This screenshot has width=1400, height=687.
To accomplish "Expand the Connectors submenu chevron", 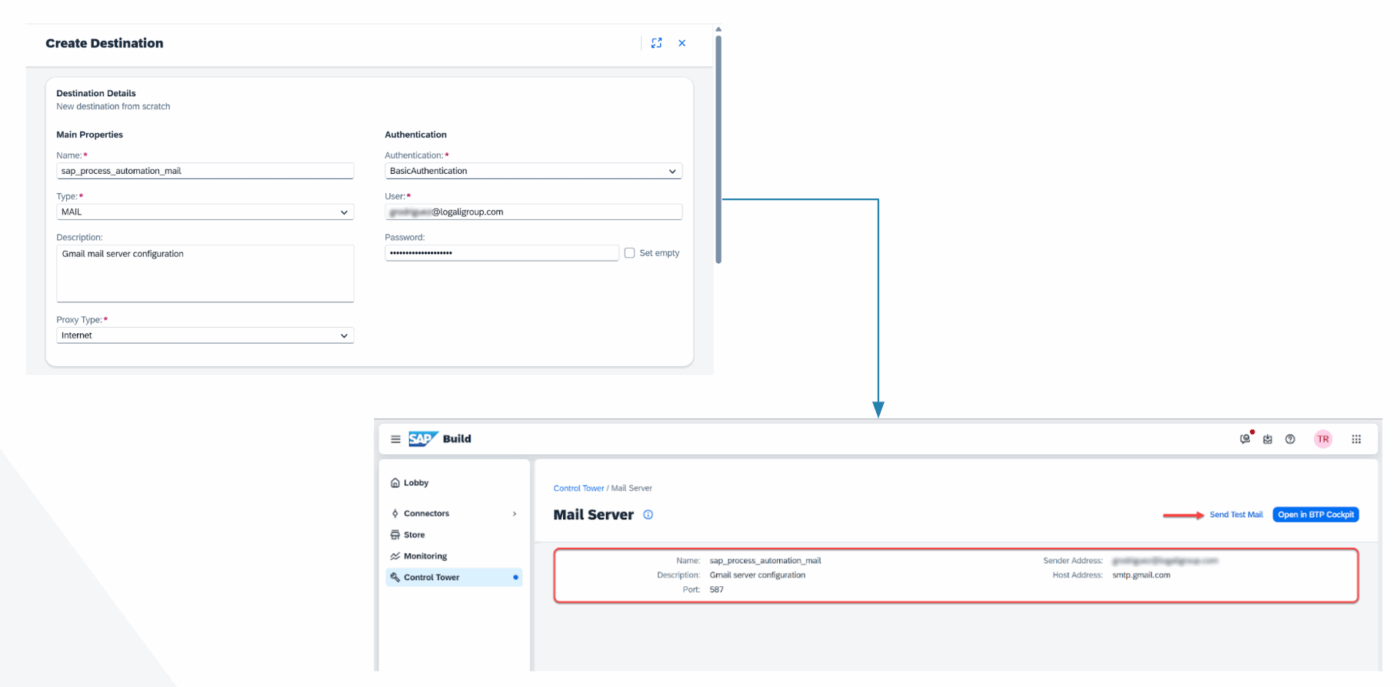I will click(515, 514).
